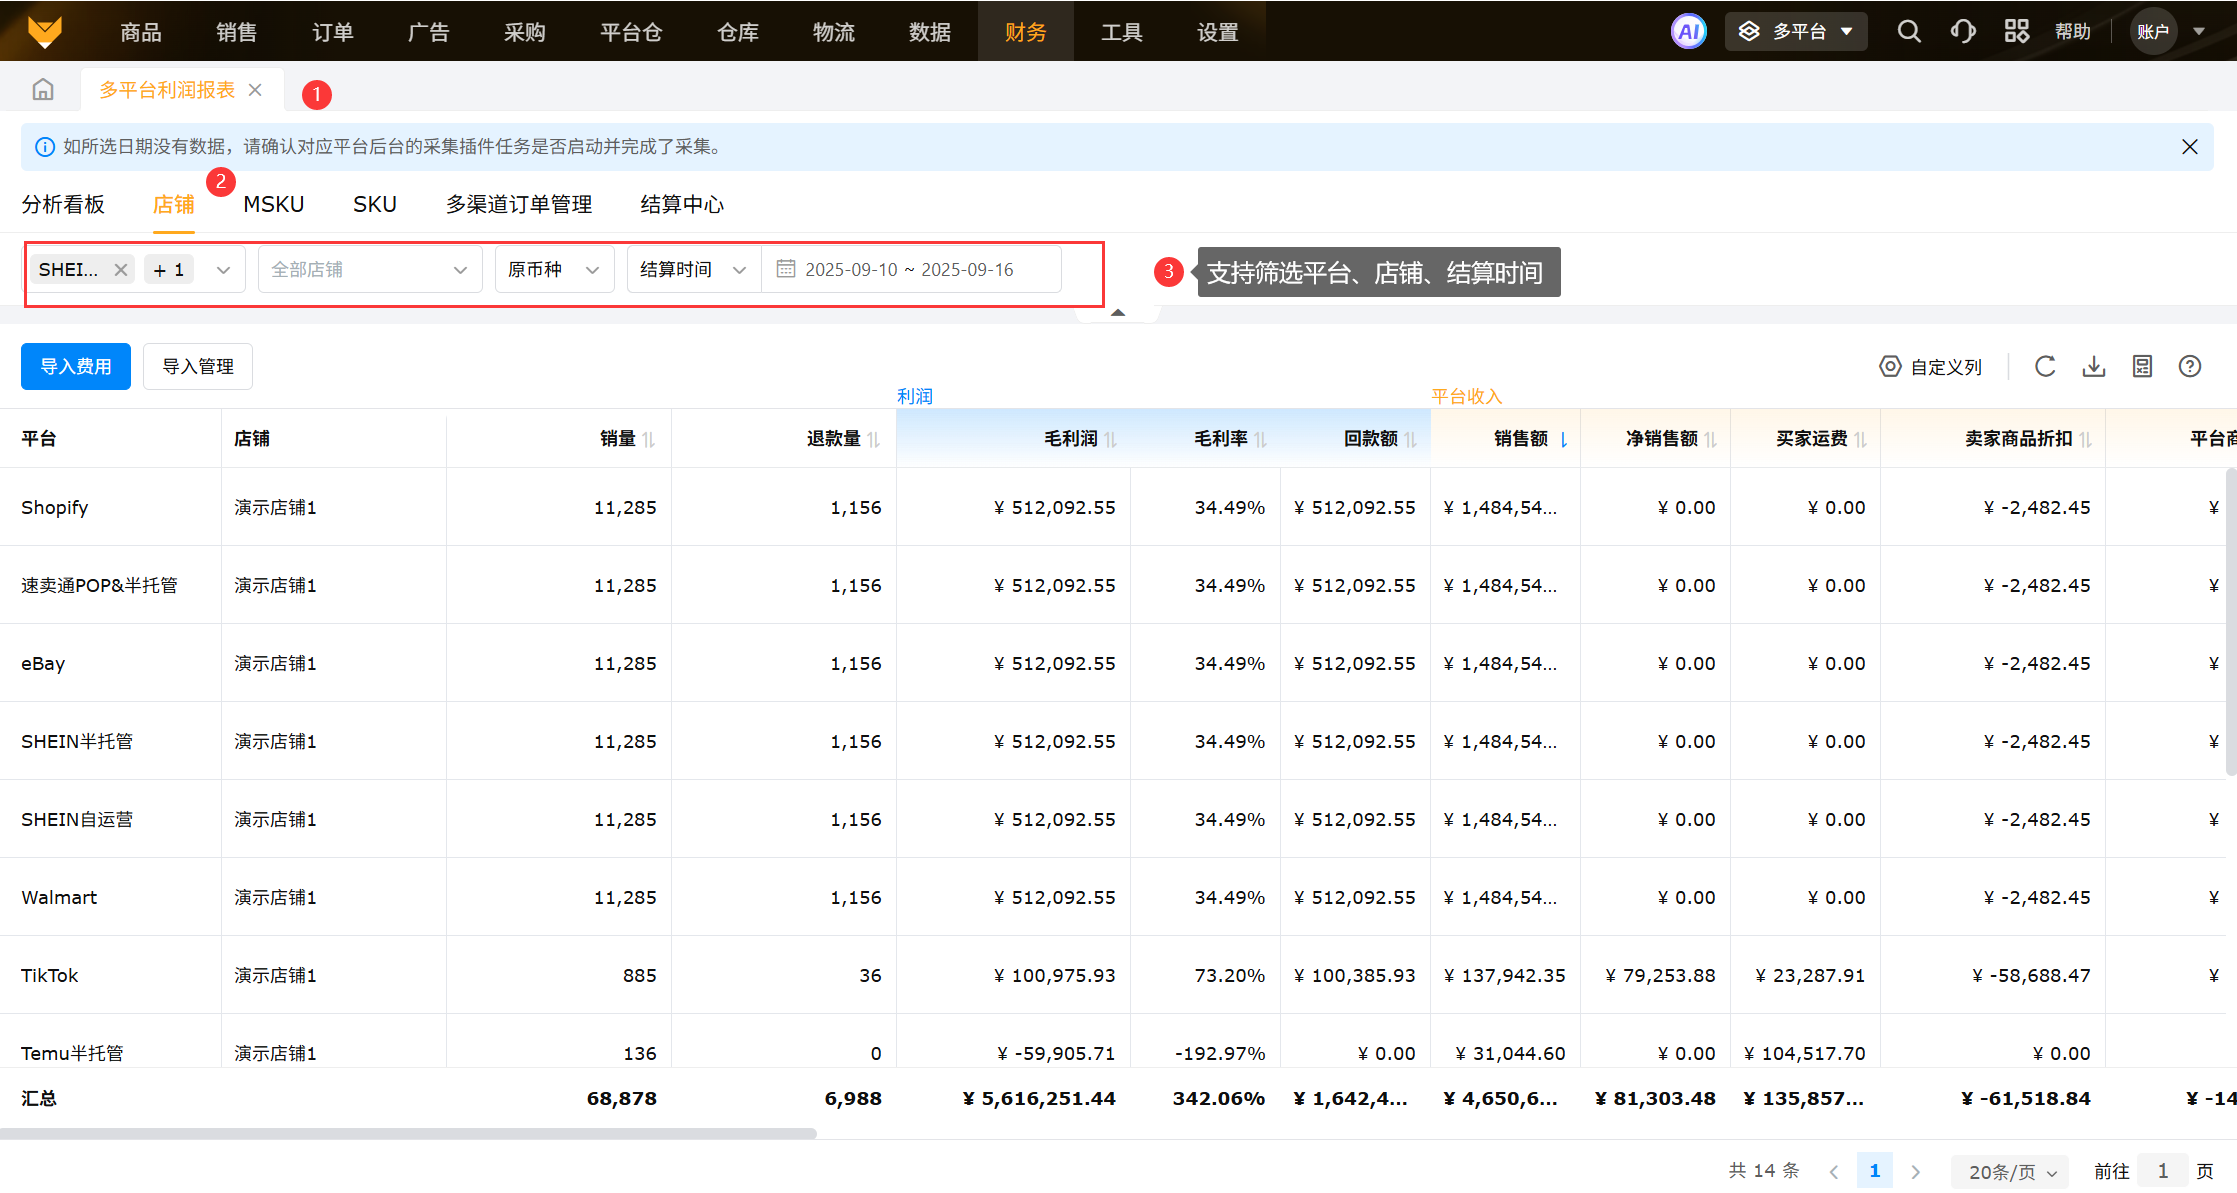Screen dimensions: 2237x1193
Task: Open the 数据 top menu
Action: tap(929, 32)
